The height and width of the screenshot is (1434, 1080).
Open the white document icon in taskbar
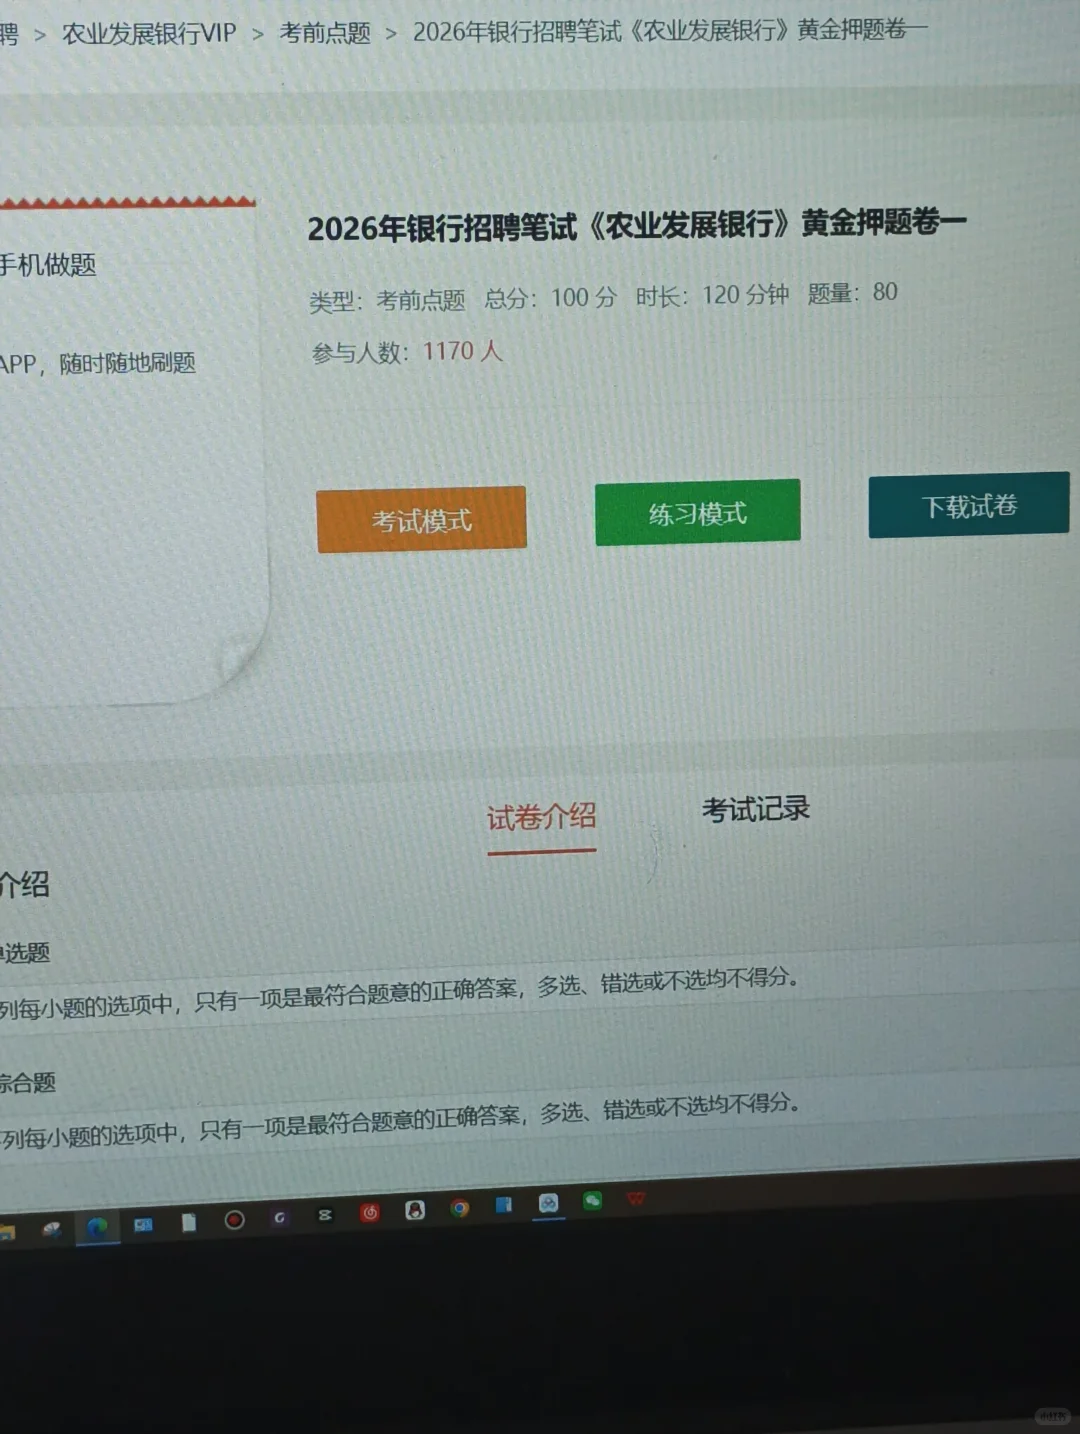point(189,1222)
